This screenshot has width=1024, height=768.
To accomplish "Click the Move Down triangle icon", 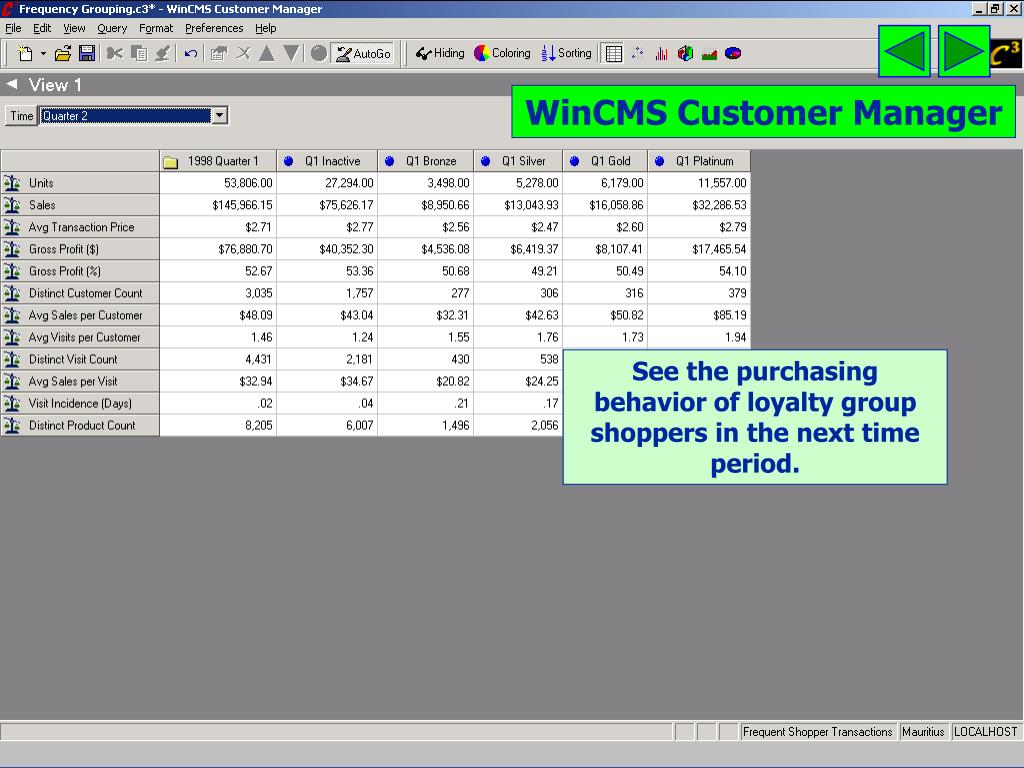I will (x=291, y=54).
